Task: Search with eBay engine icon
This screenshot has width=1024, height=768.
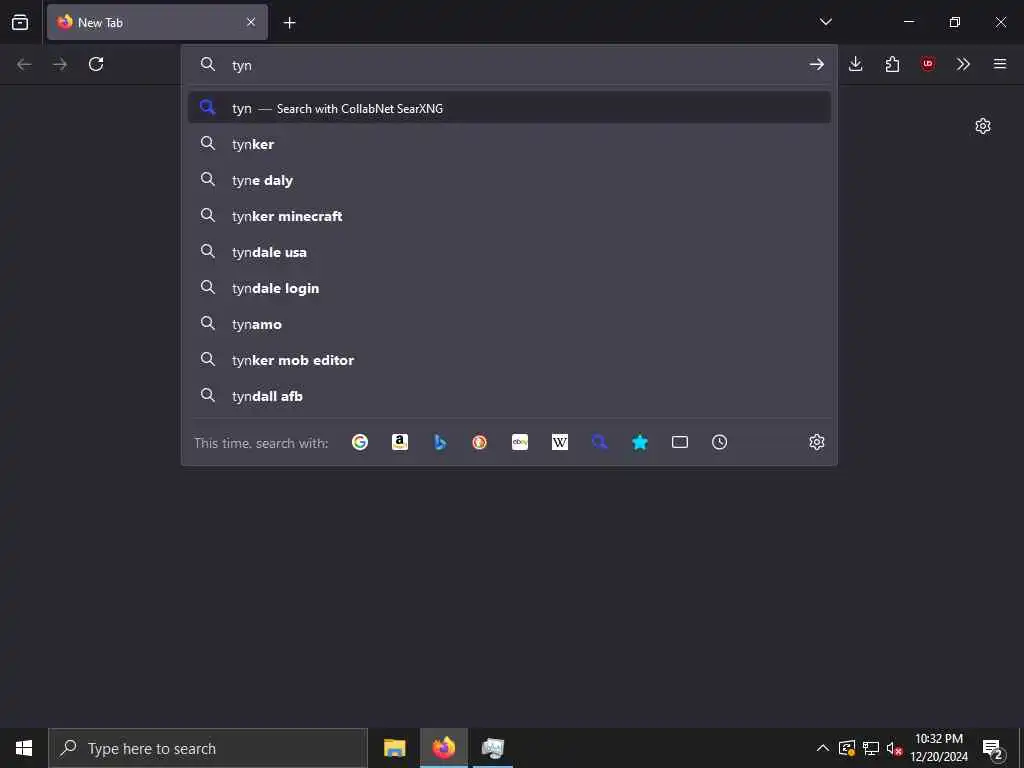Action: coord(520,442)
